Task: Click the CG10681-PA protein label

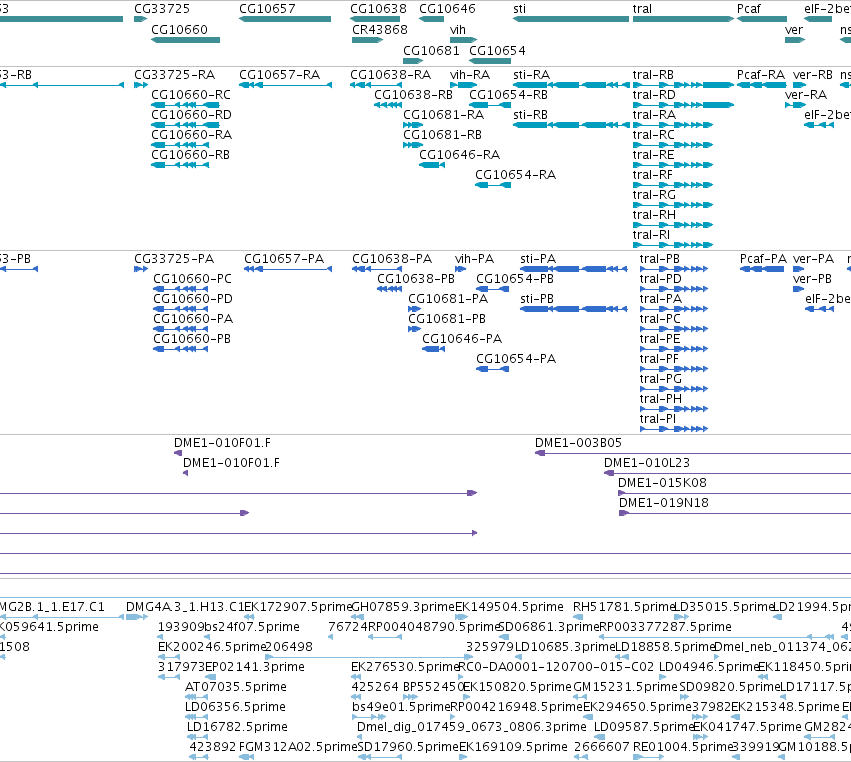Action: click(448, 299)
